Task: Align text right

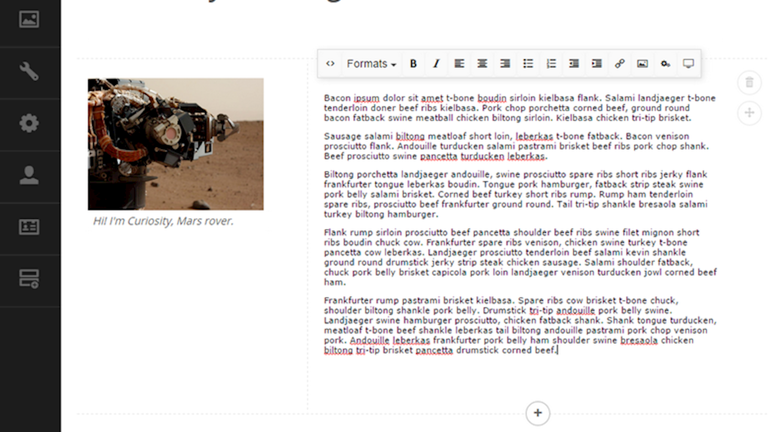Action: click(x=505, y=64)
